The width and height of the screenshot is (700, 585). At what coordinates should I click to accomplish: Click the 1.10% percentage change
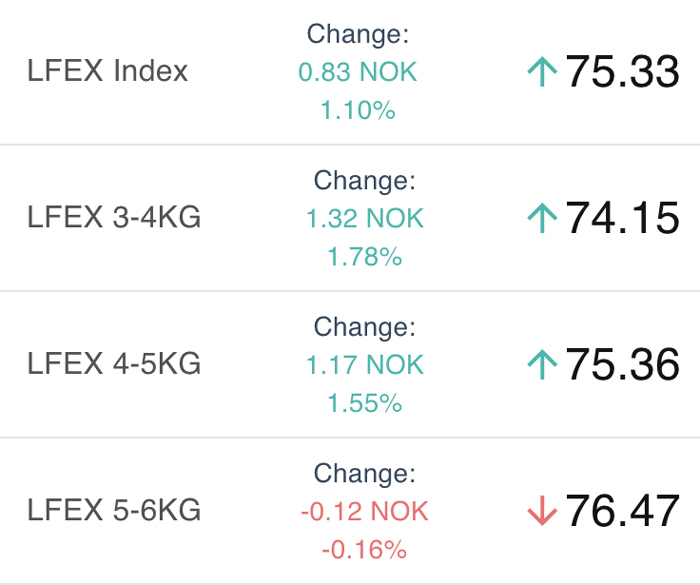(x=358, y=110)
